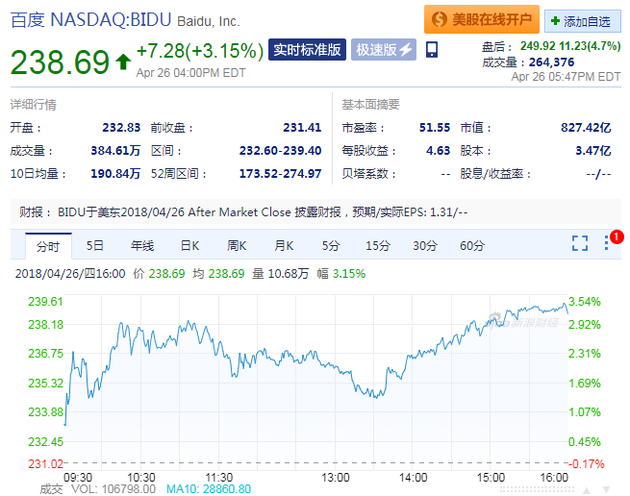Switch to 极速版 fast mode
This screenshot has width=630, height=496.
(x=383, y=50)
